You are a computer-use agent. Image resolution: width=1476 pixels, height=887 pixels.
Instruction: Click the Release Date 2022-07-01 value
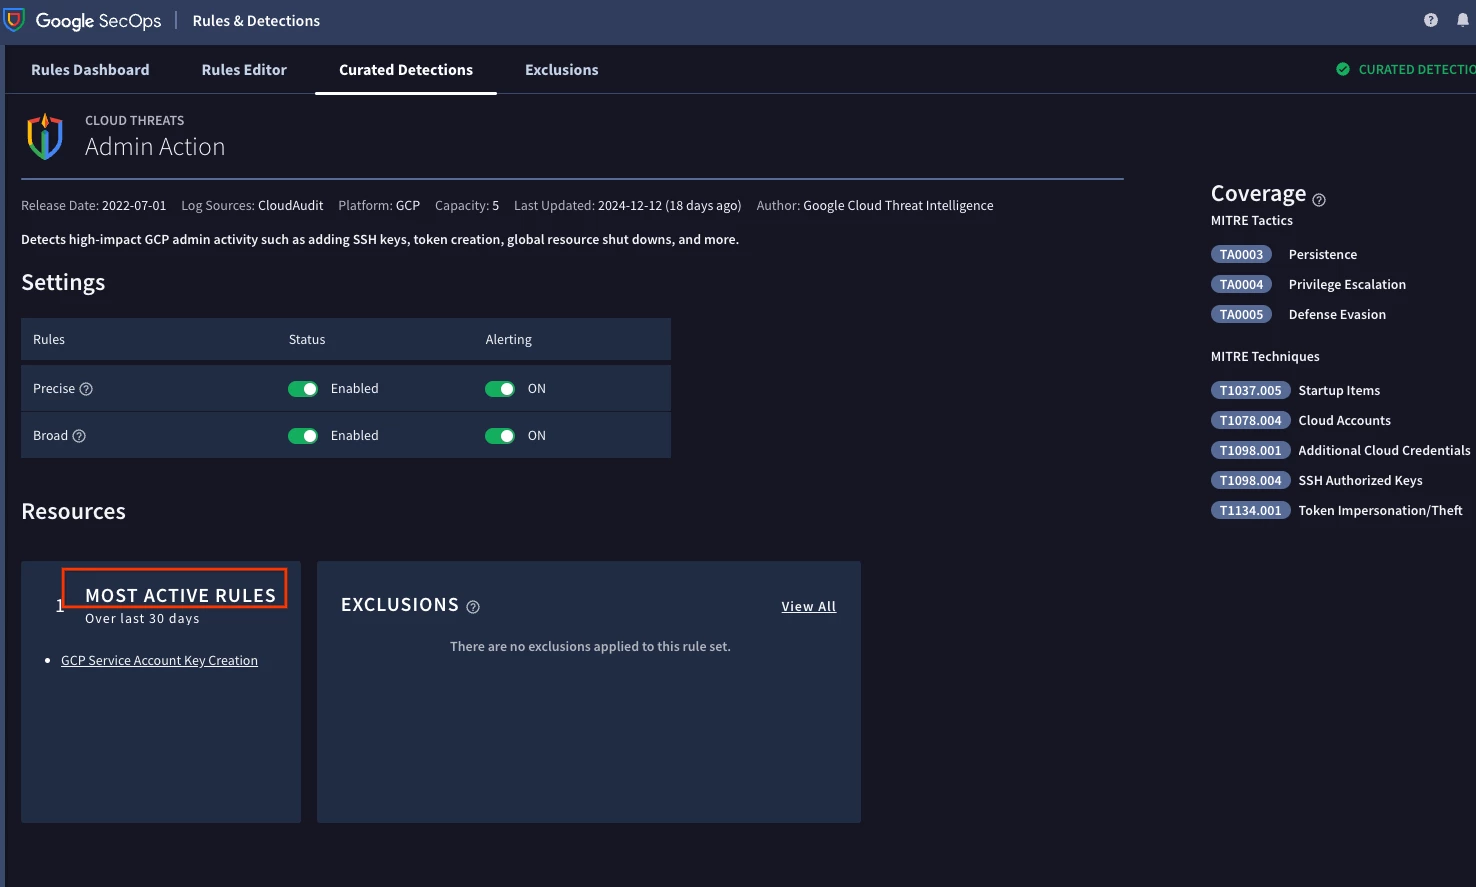[134, 206]
